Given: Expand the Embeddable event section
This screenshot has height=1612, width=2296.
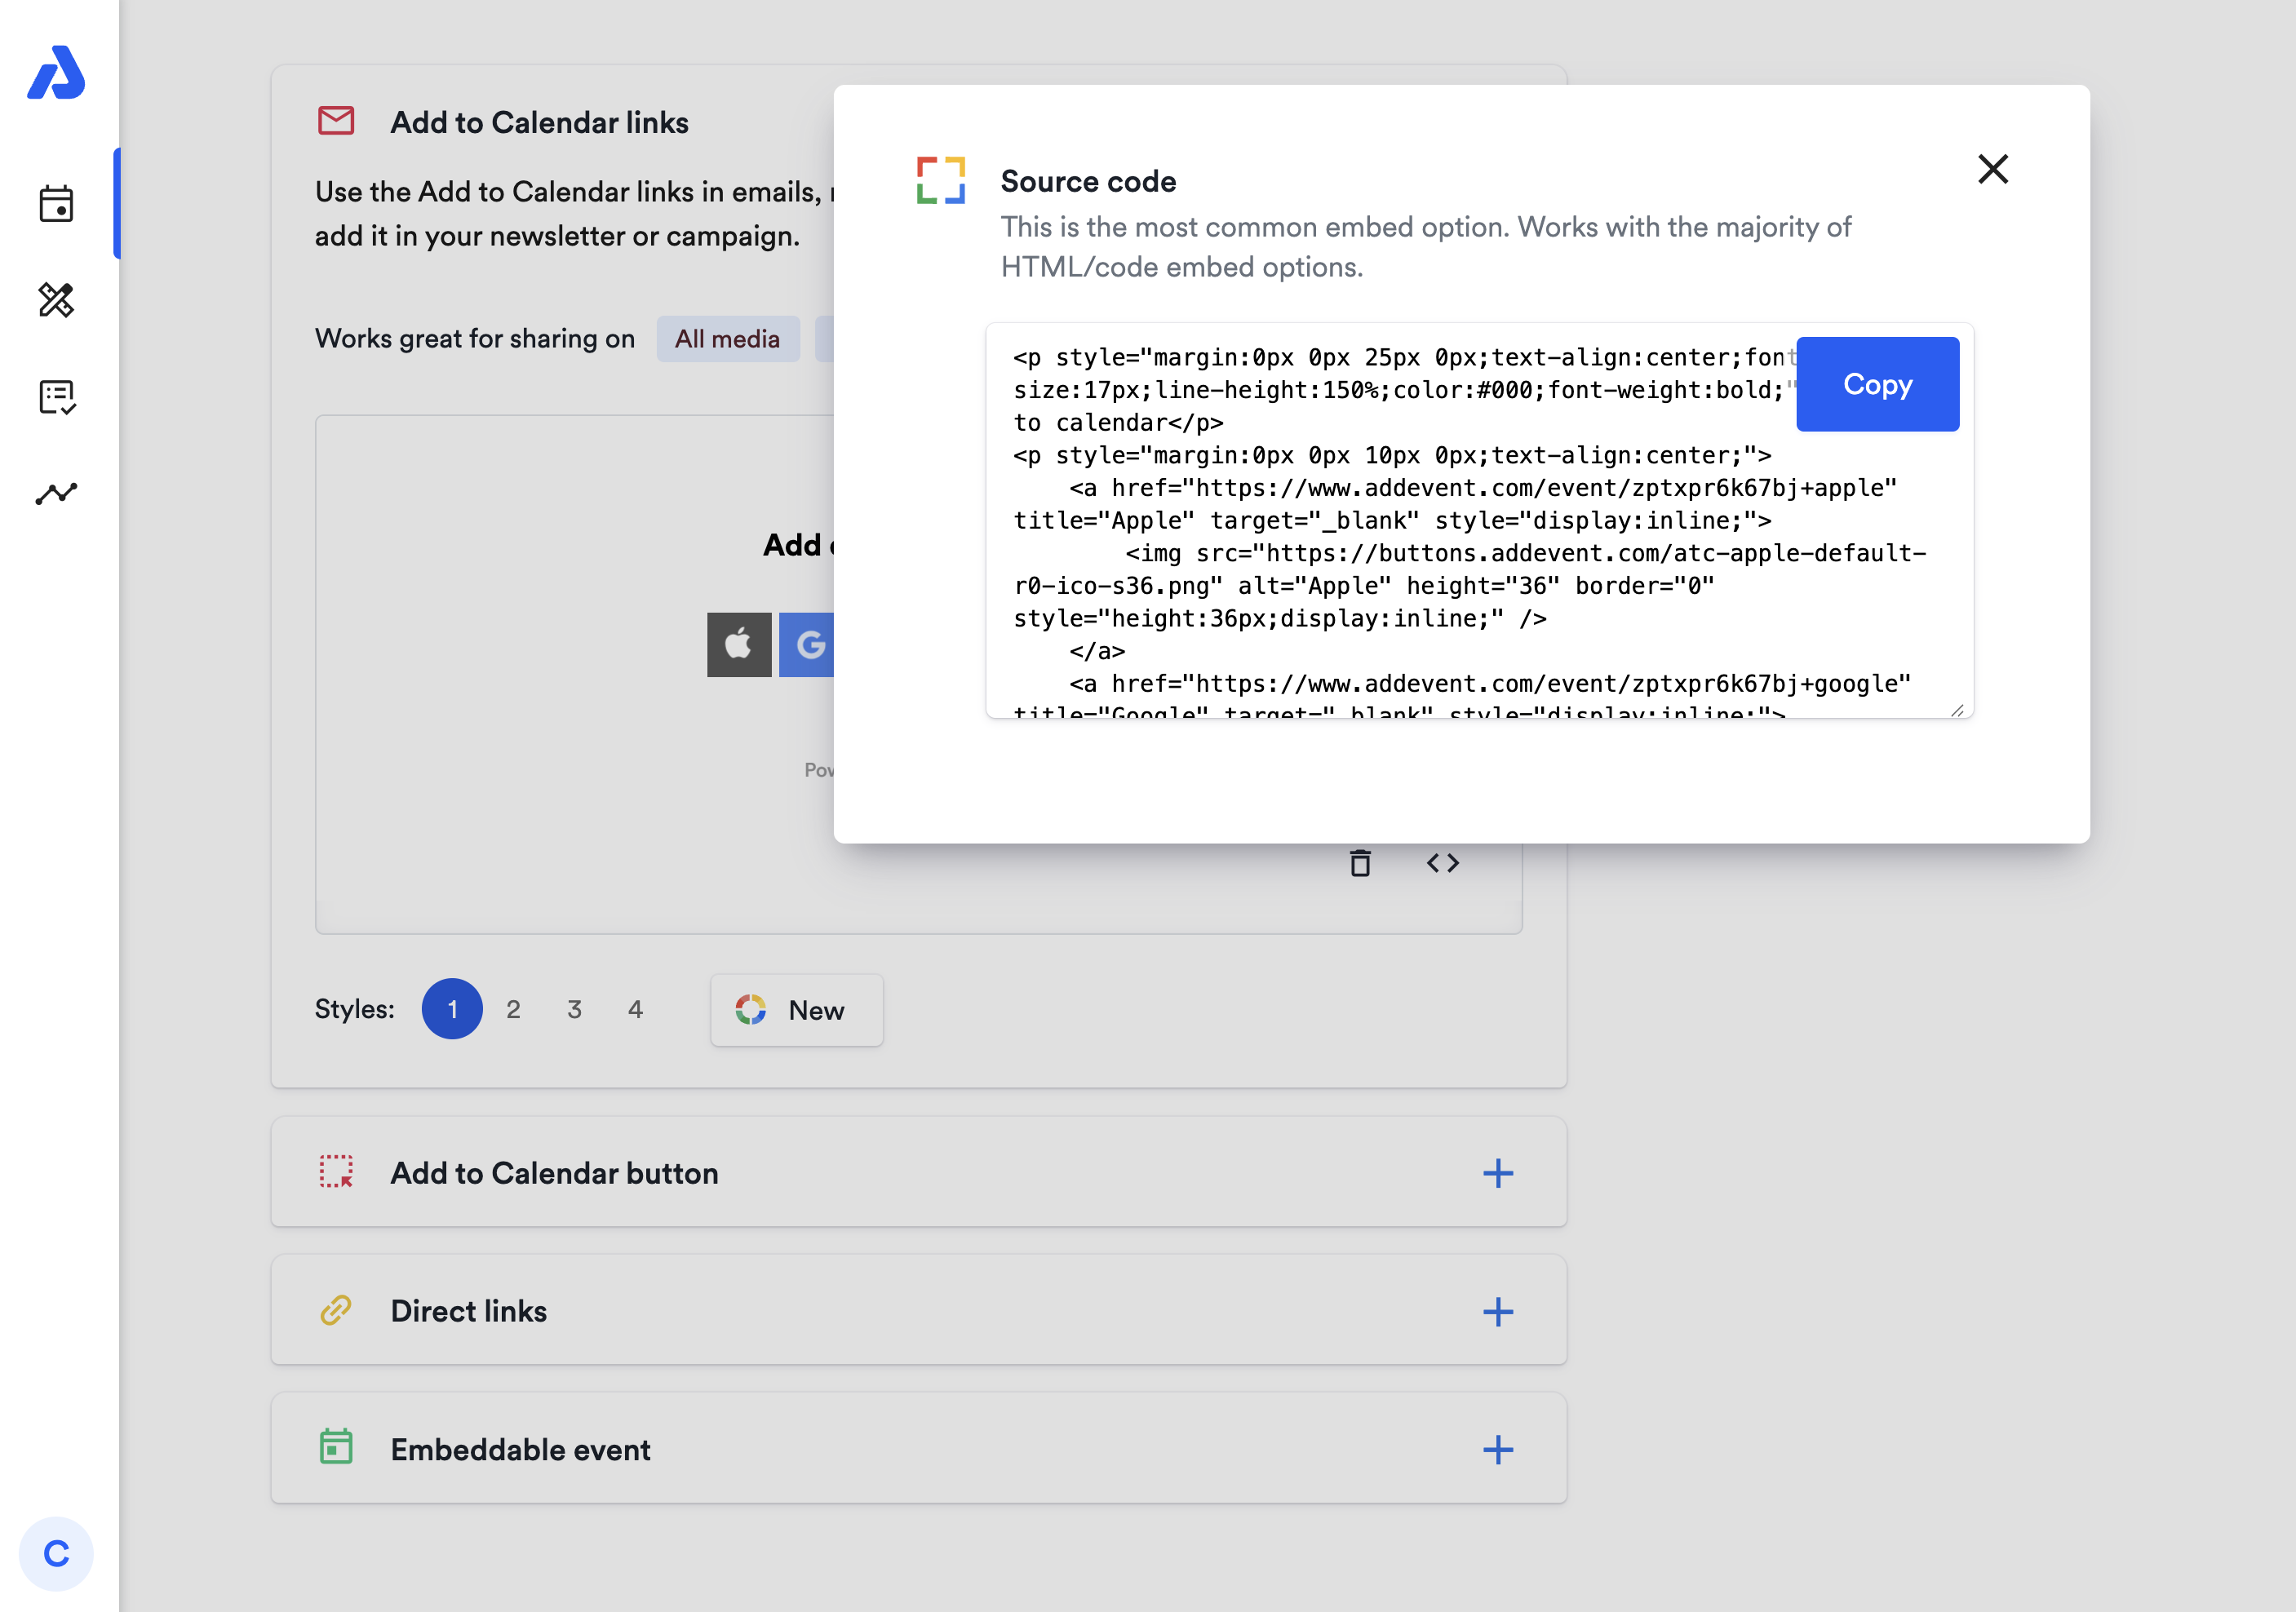Looking at the screenshot, I should 1497,1449.
